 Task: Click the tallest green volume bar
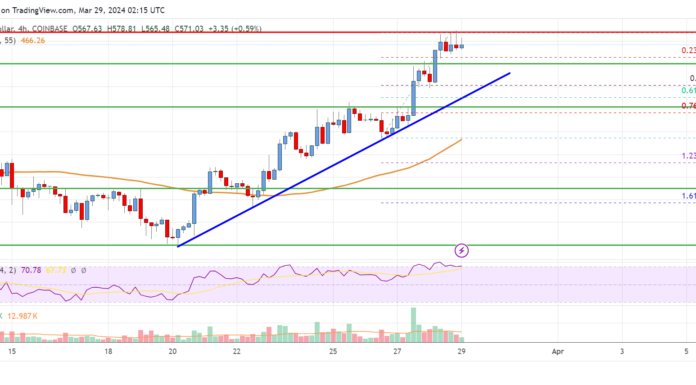pyautogui.click(x=414, y=325)
